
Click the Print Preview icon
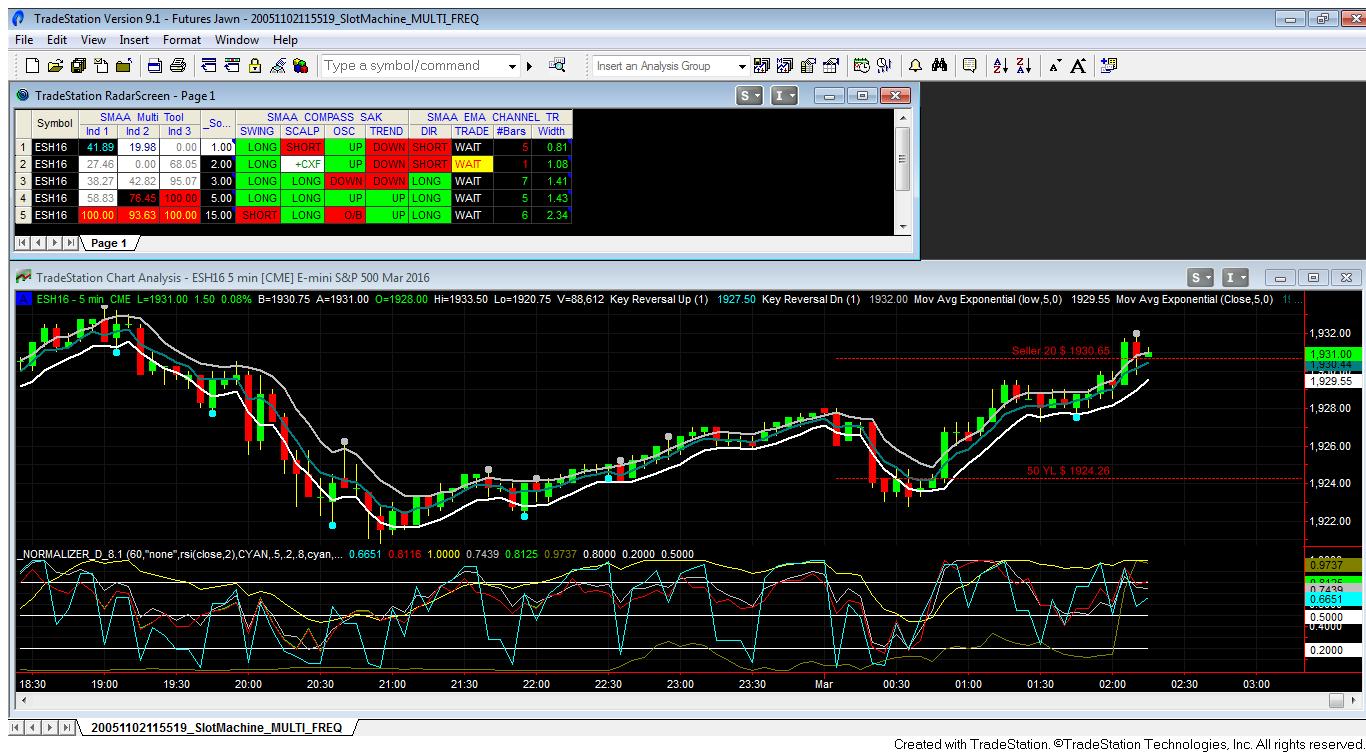pyautogui.click(x=155, y=66)
